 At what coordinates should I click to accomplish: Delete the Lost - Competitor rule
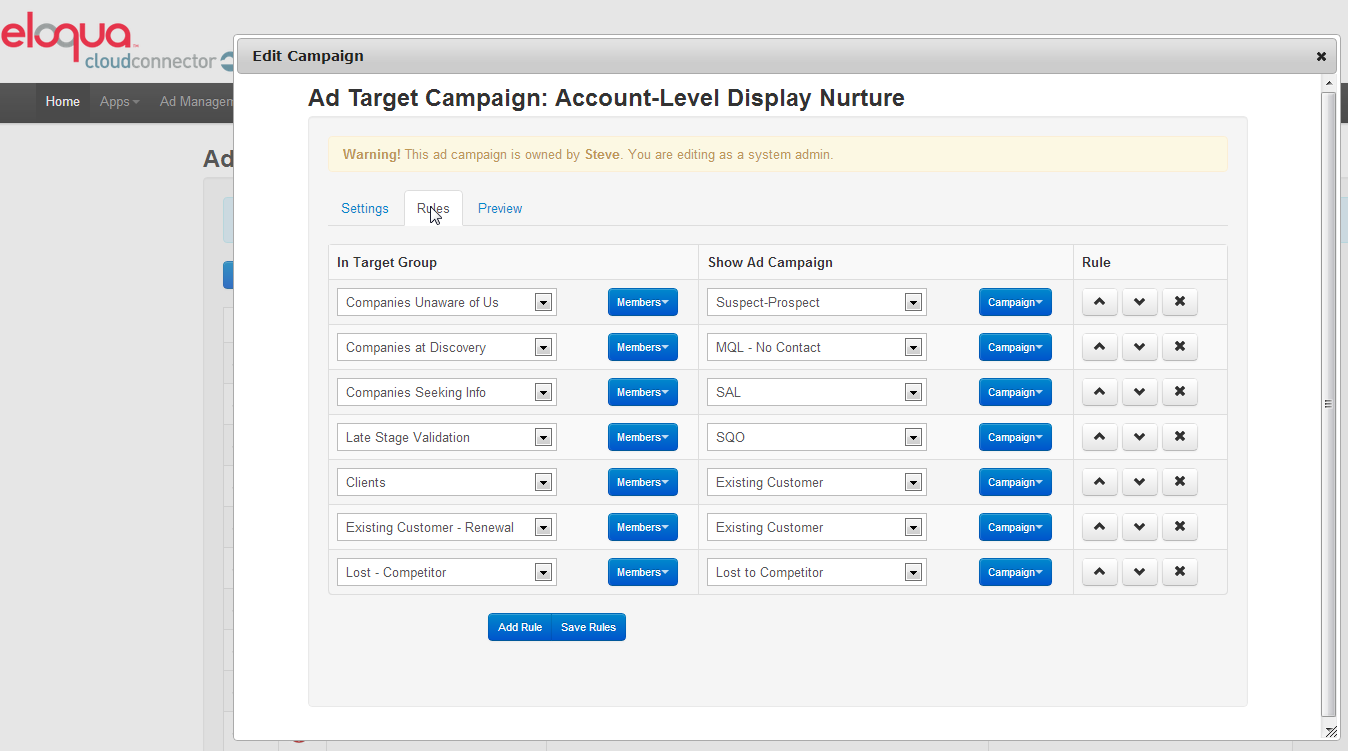[1179, 572]
